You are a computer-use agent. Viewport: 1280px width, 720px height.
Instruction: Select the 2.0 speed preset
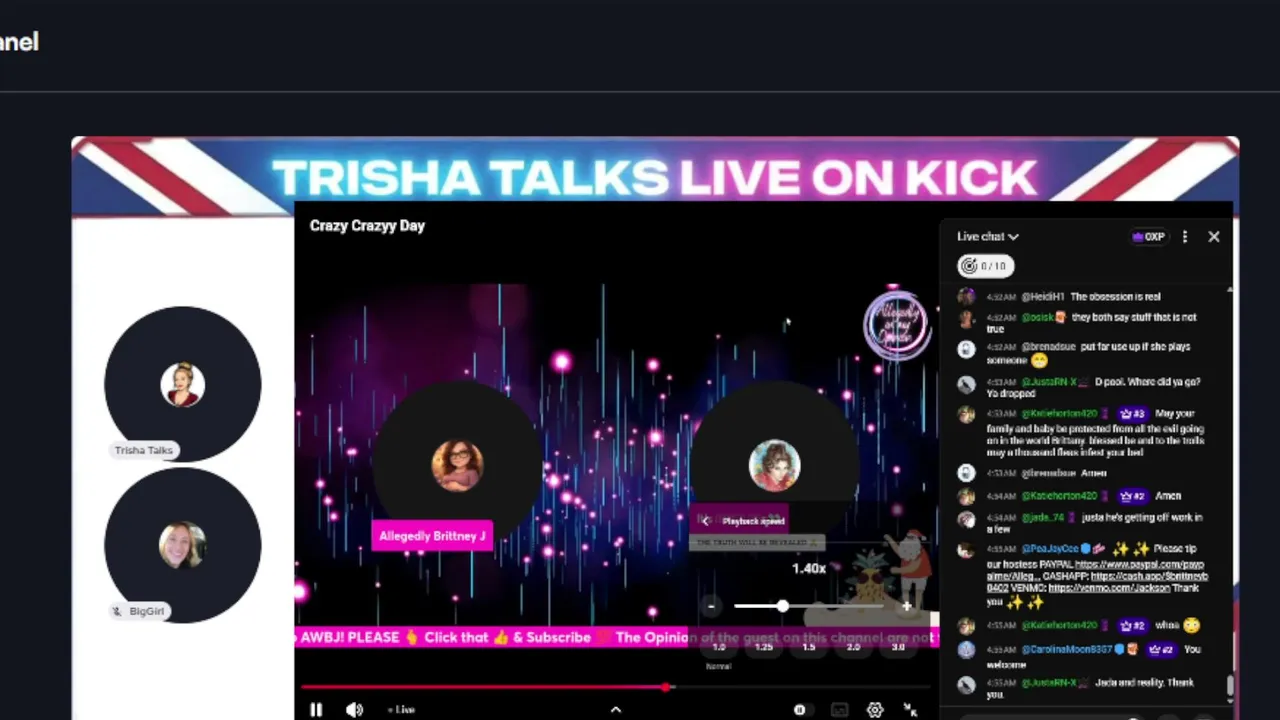(x=853, y=647)
